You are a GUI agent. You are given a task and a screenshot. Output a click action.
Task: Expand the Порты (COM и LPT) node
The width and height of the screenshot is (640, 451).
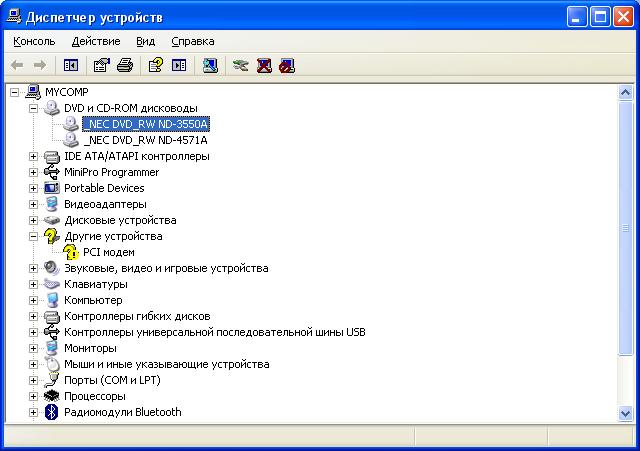[33, 380]
